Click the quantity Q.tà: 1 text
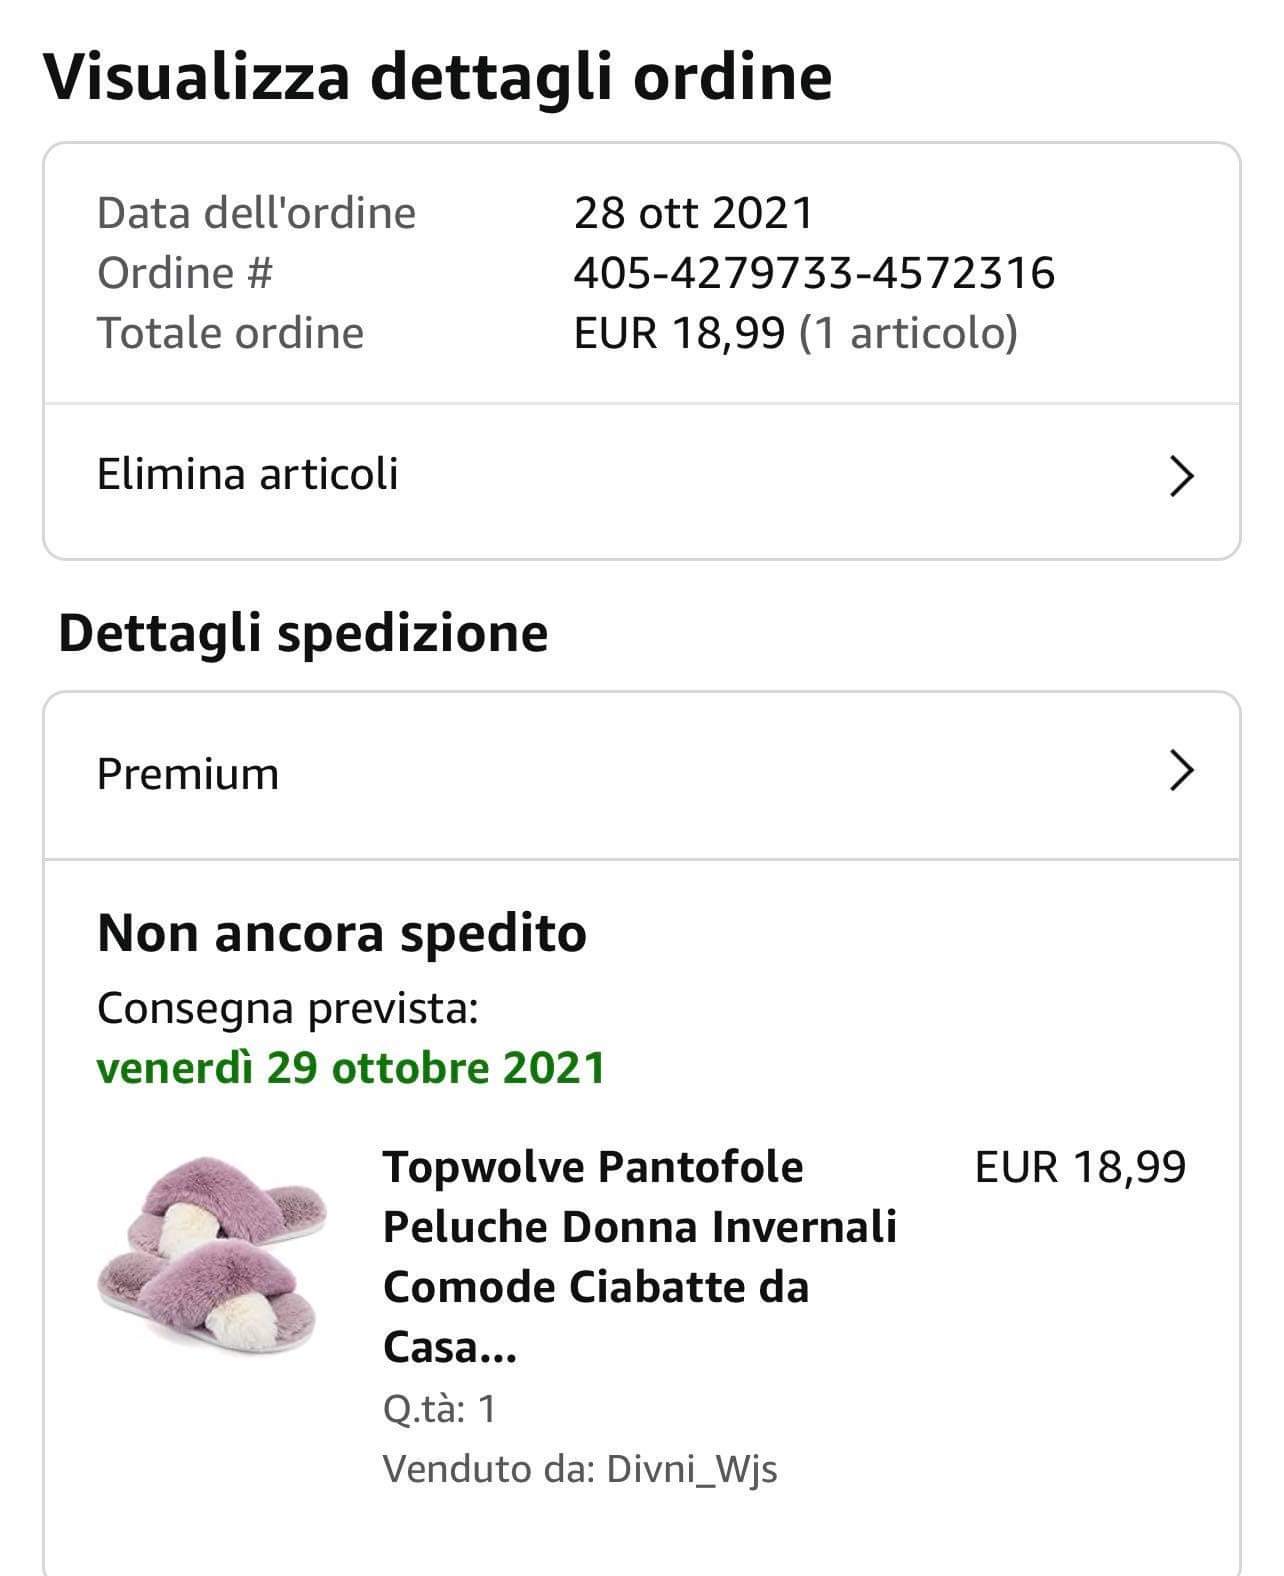This screenshot has height=1576, width=1284. point(439,1409)
